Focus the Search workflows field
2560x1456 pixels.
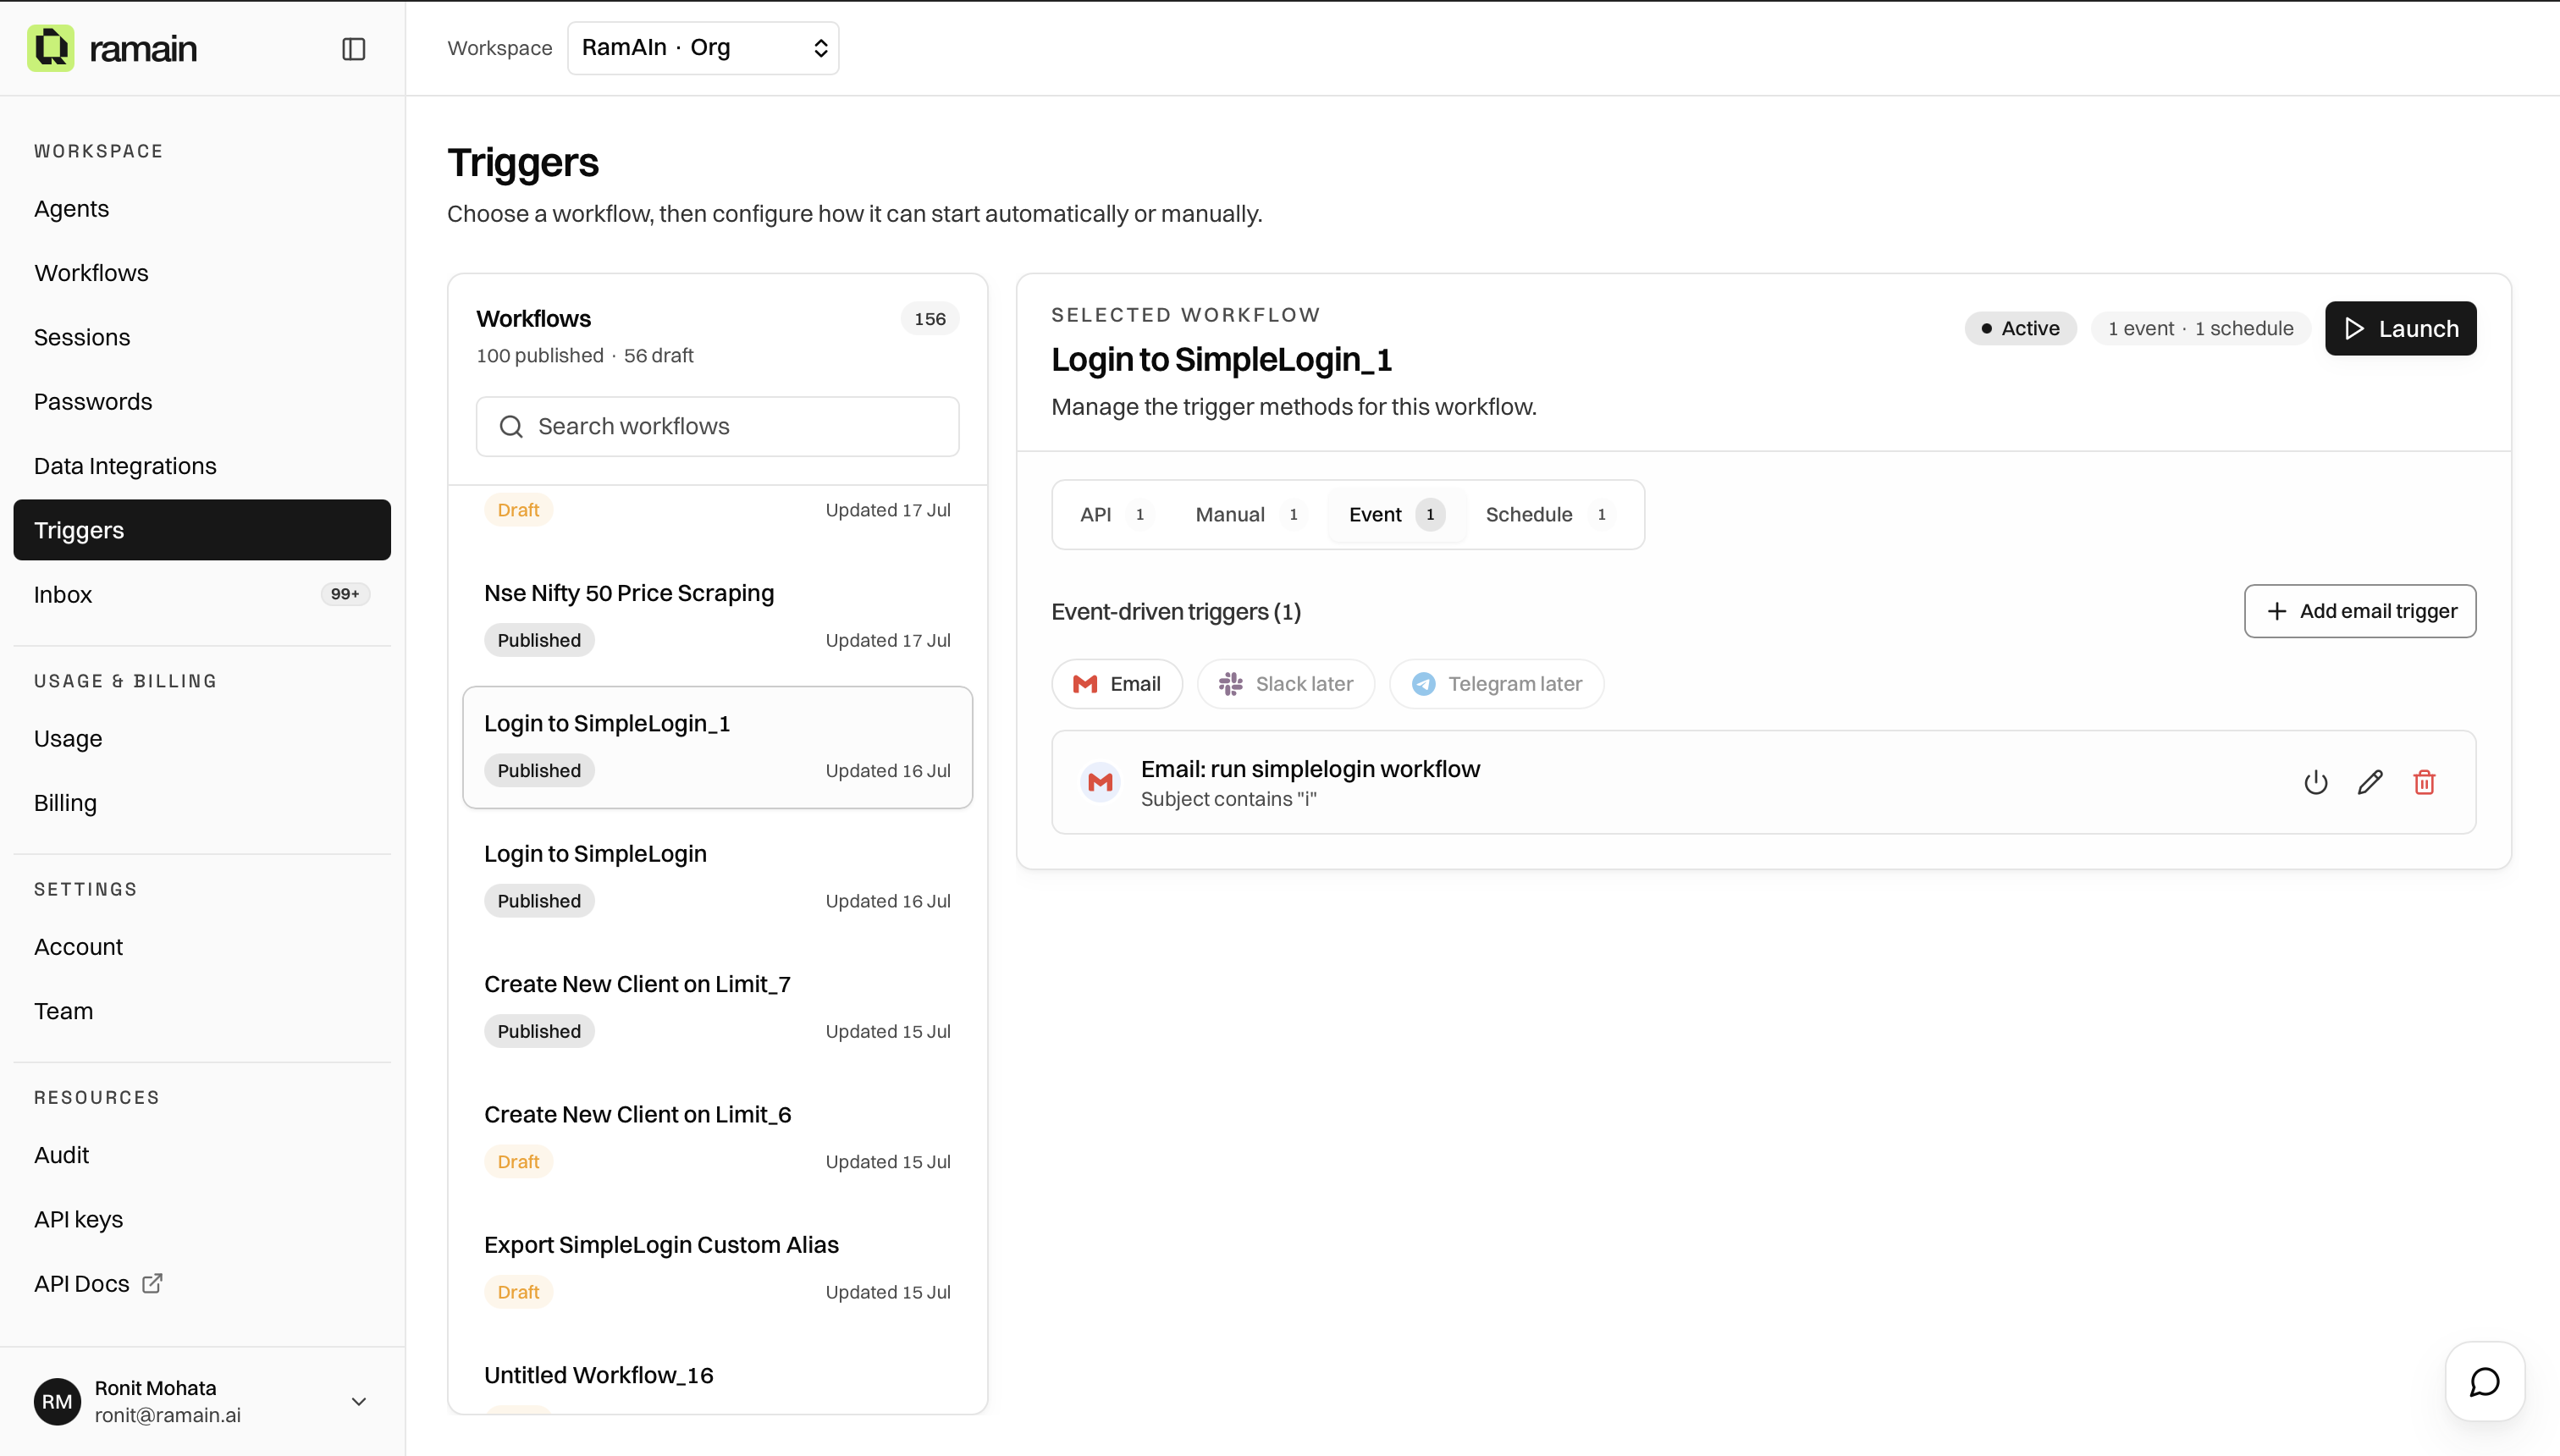[x=717, y=427]
